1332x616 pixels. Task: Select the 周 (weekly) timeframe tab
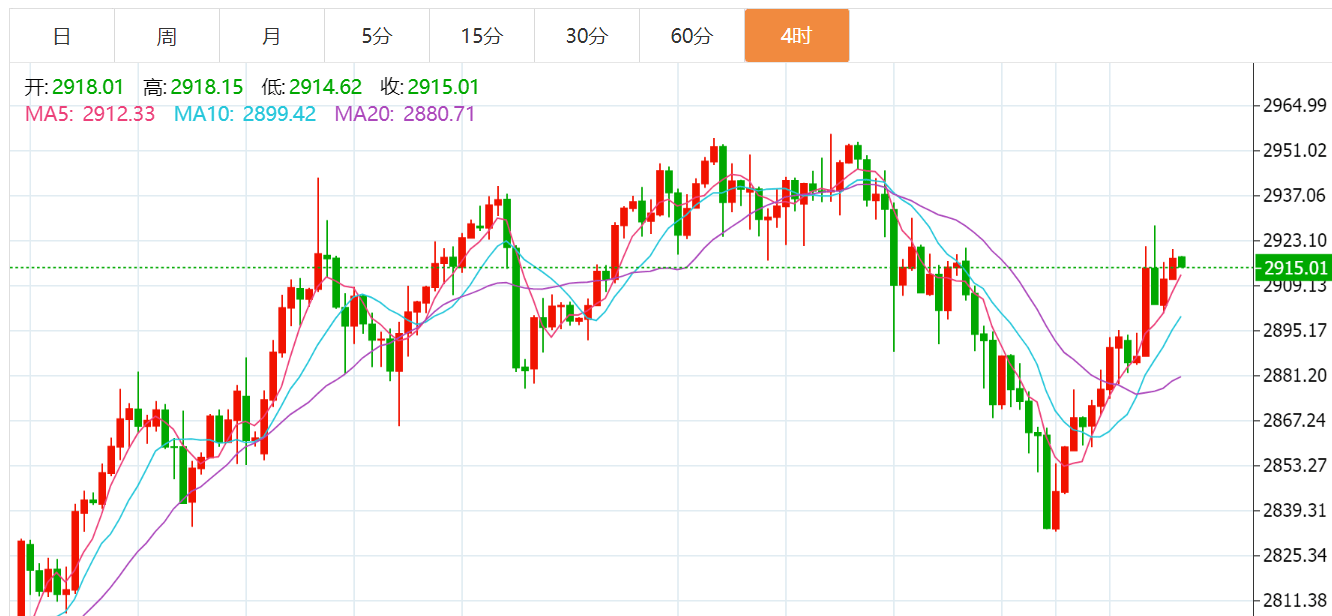167,37
